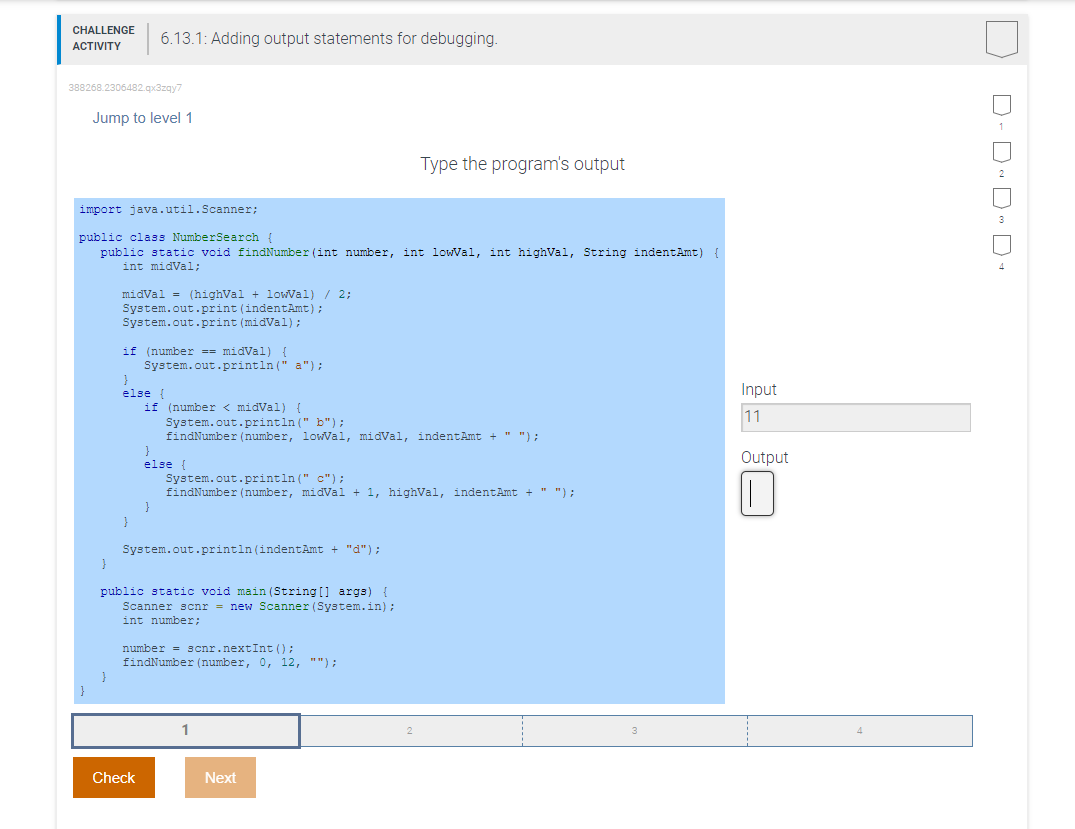Click the level 1 progress badge
Screen dimensions: 1075x829
coord(1001,106)
